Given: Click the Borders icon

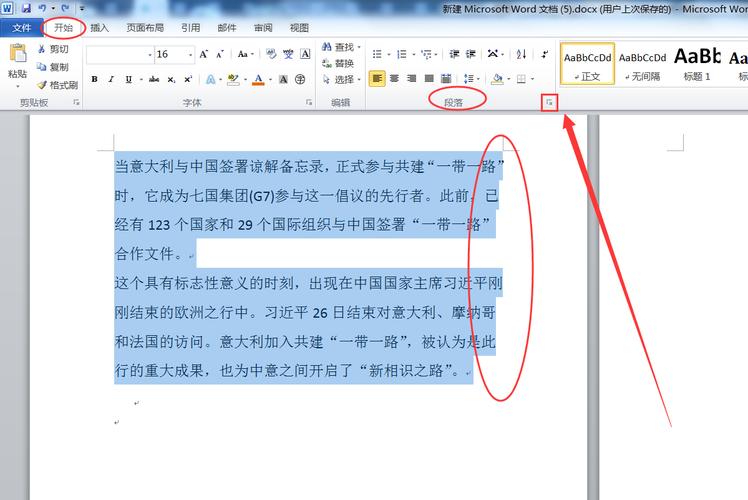Looking at the screenshot, I should coord(521,78).
